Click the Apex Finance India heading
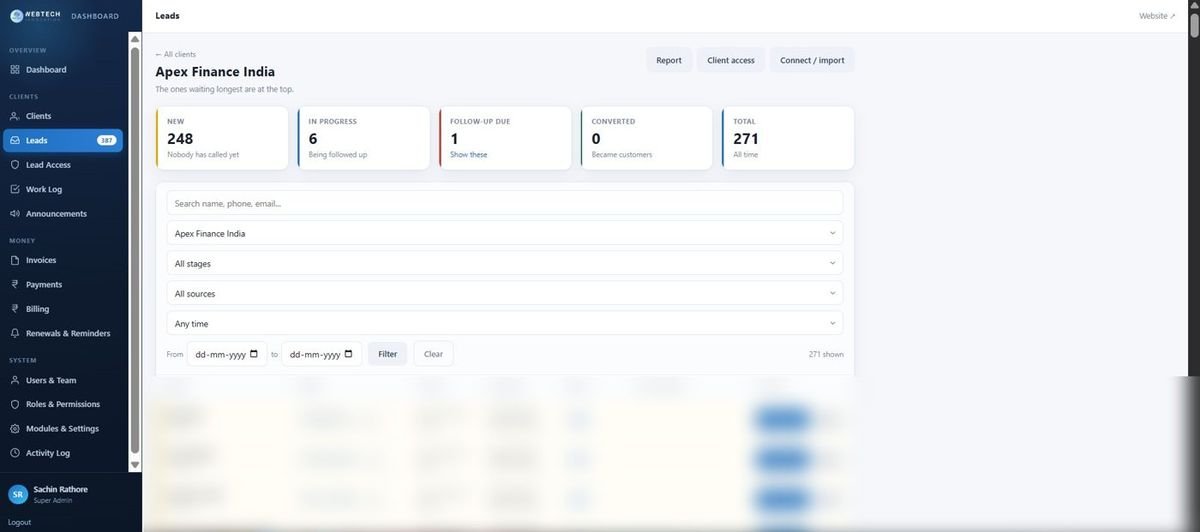The image size is (1200, 532). click(x=215, y=72)
